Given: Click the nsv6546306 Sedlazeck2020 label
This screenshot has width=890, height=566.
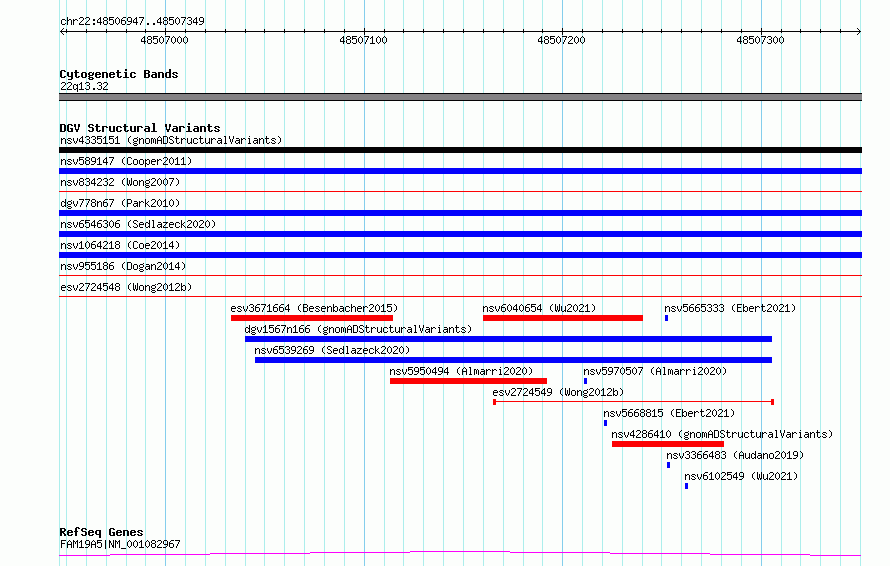Looking at the screenshot, I should (x=138, y=224).
